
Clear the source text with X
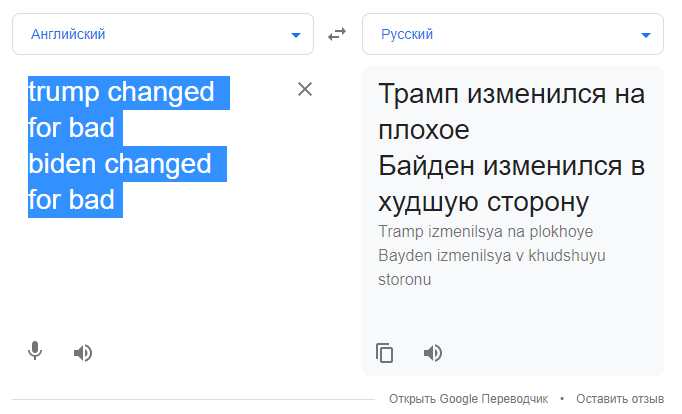click(305, 89)
